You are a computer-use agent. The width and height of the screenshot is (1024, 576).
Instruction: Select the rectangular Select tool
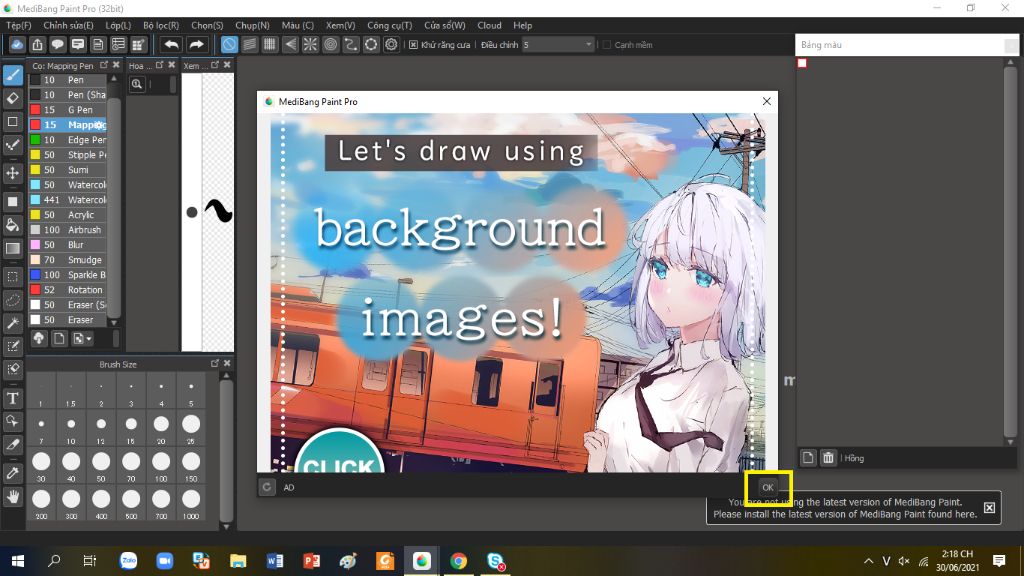12,277
